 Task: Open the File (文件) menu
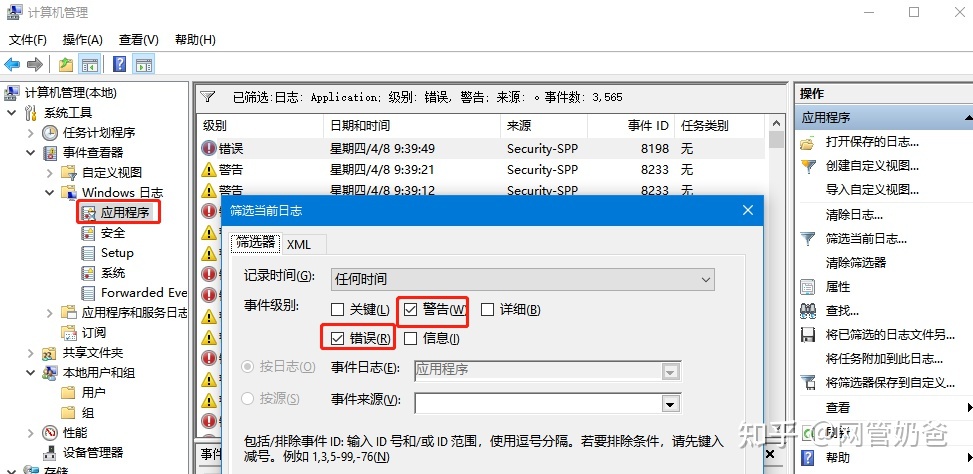tap(28, 40)
